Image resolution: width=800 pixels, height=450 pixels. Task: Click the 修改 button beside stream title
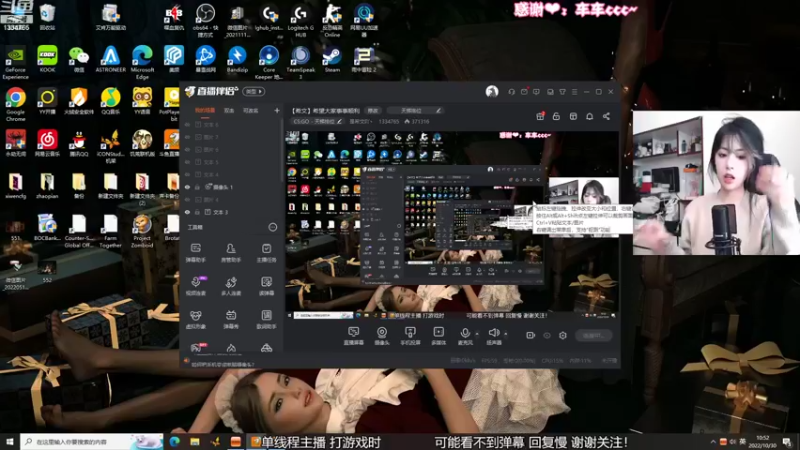coord(373,110)
